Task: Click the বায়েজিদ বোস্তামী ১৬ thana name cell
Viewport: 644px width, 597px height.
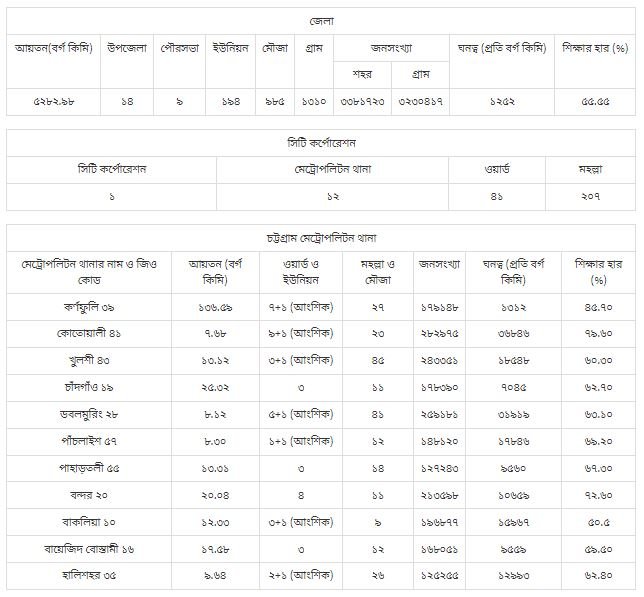Action: tap(94, 548)
